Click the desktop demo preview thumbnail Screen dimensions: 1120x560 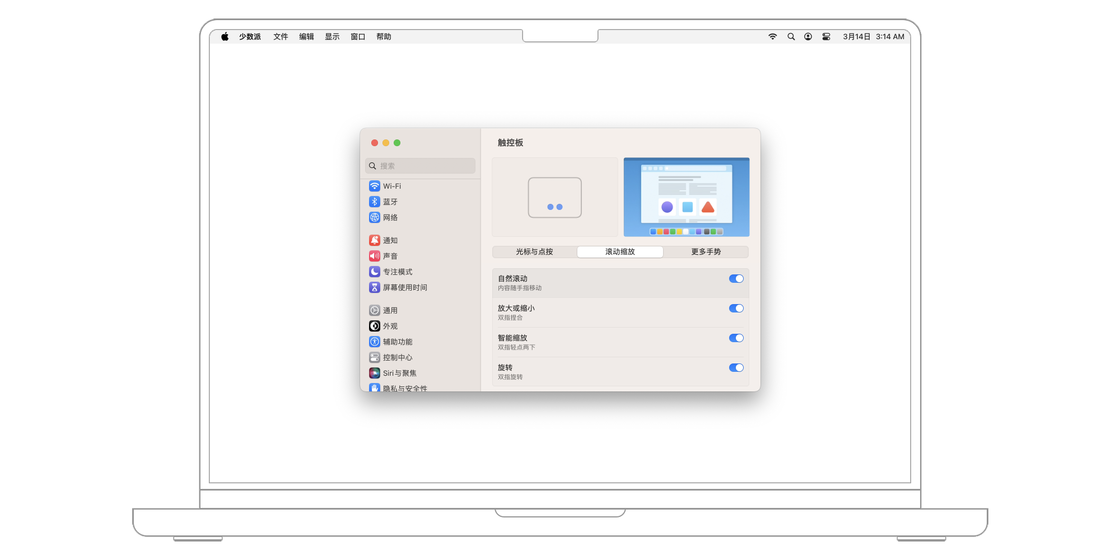686,197
